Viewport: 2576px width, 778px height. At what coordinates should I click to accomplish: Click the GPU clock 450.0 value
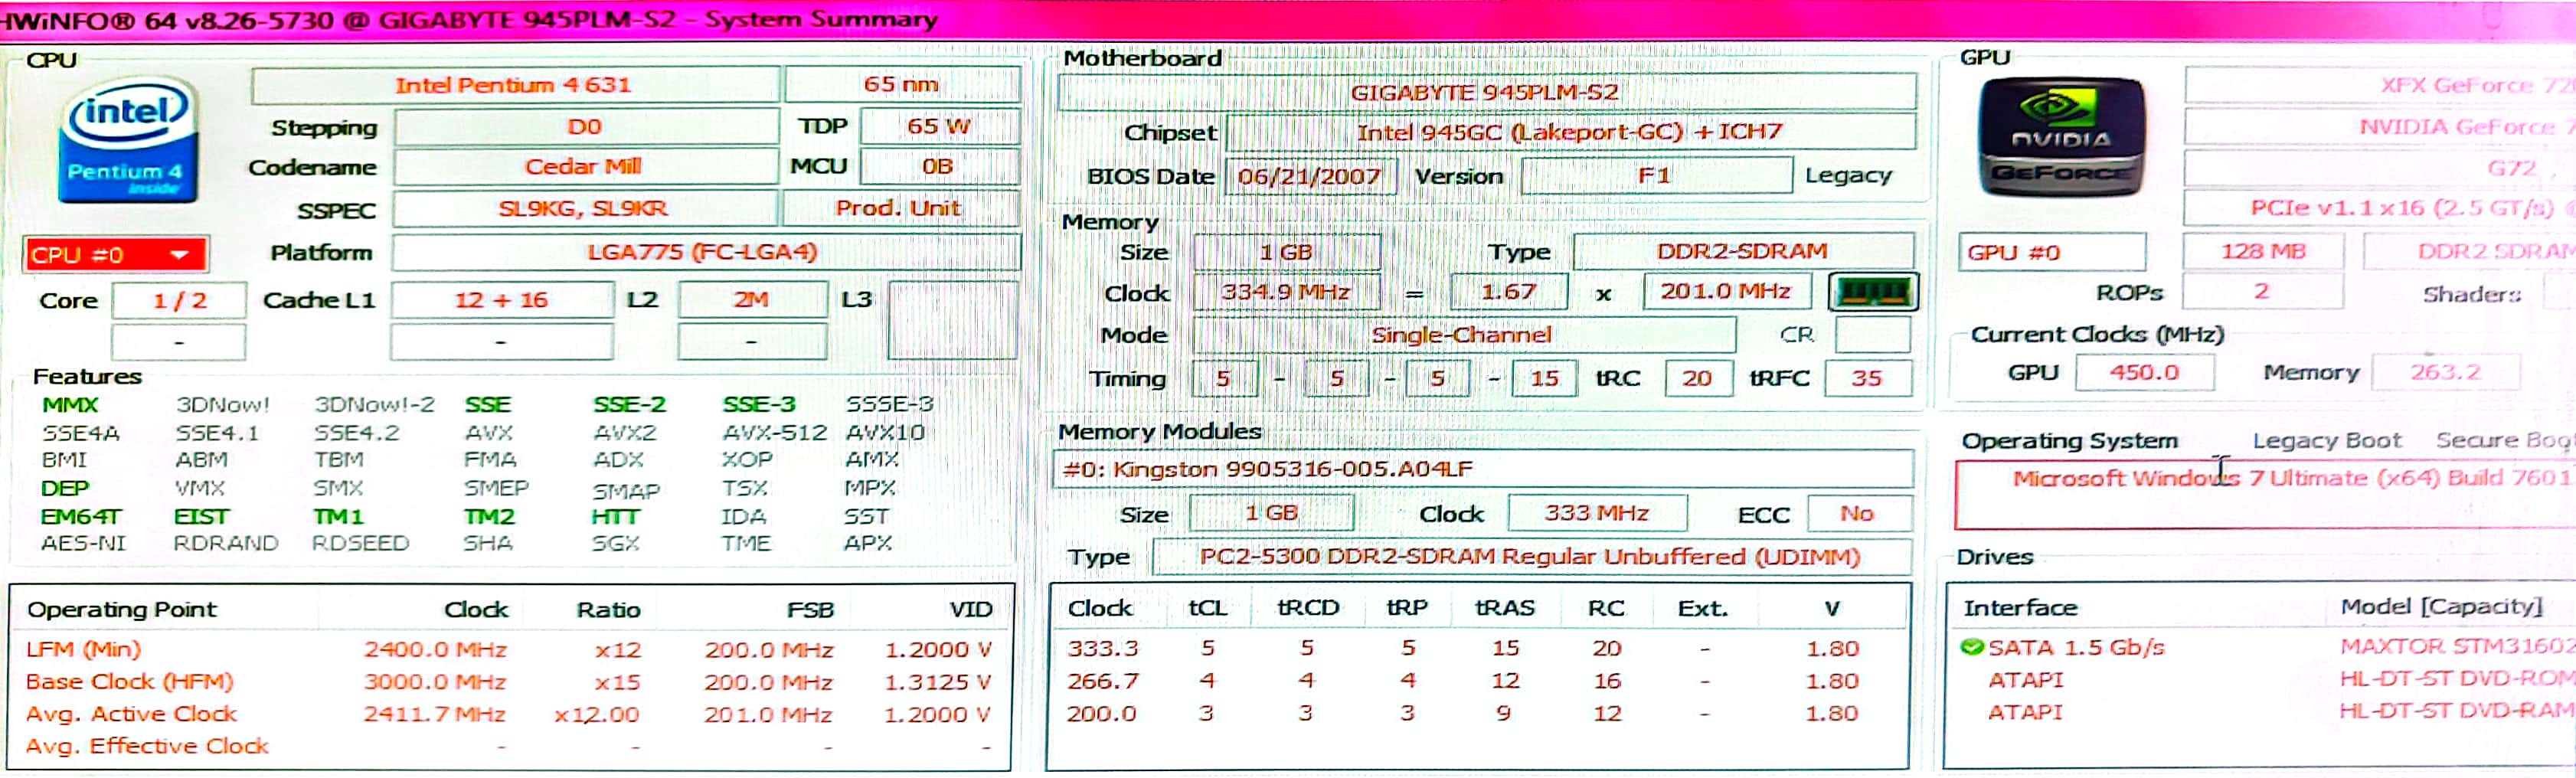[x=2145, y=373]
